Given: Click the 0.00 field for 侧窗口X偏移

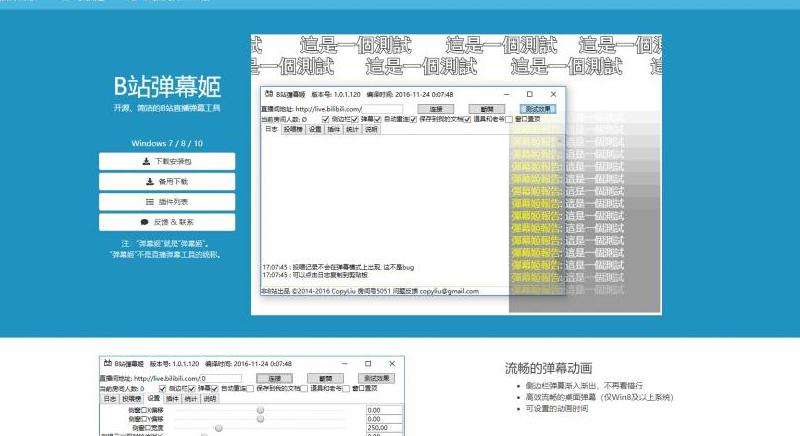Looking at the screenshot, I should (x=384, y=410).
